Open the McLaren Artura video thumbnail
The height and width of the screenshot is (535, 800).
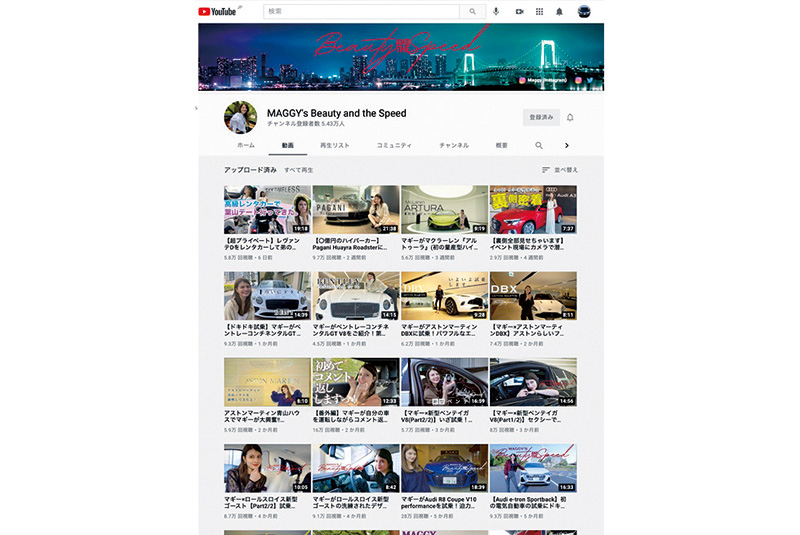444,210
